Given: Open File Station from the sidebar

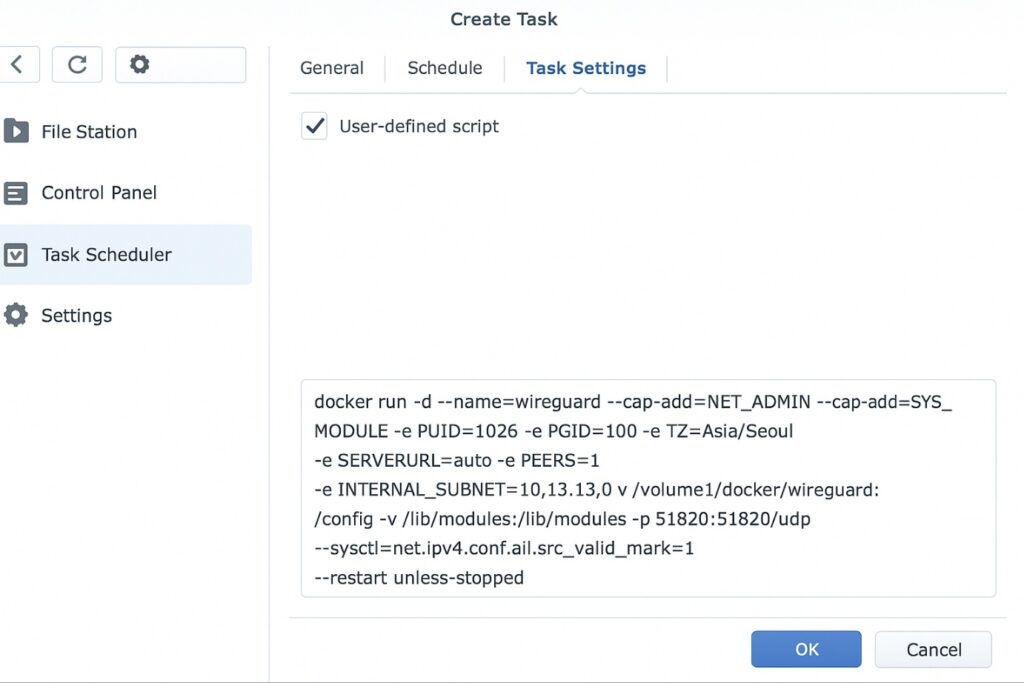Looking at the screenshot, I should pos(88,131).
